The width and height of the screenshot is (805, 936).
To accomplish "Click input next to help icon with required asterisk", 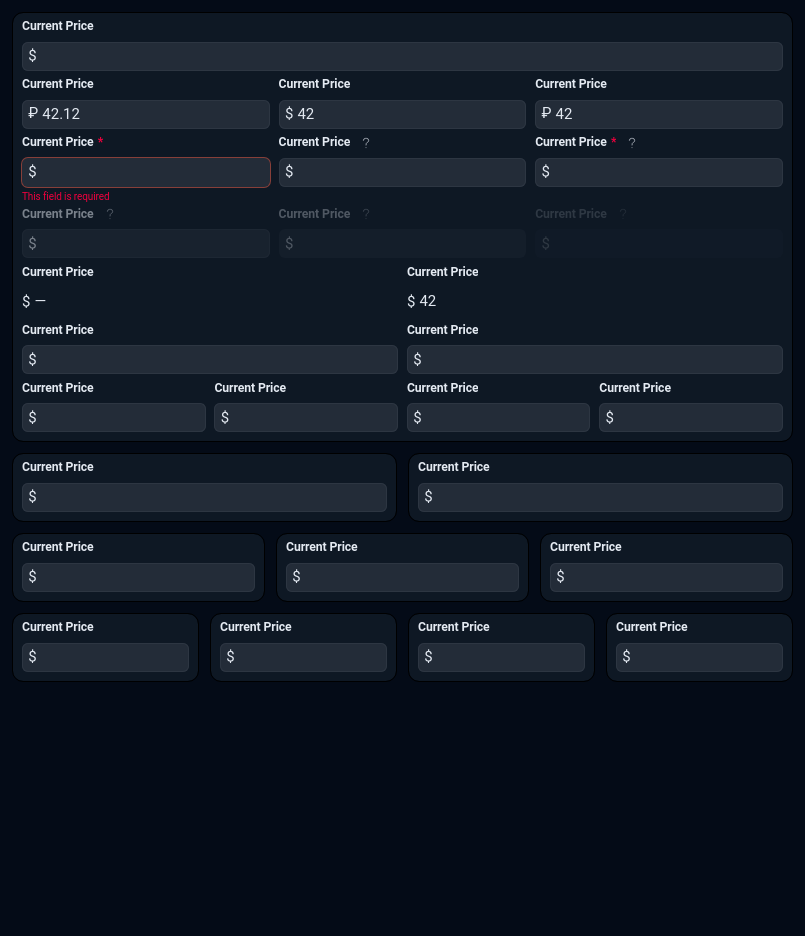I will click(x=658, y=172).
